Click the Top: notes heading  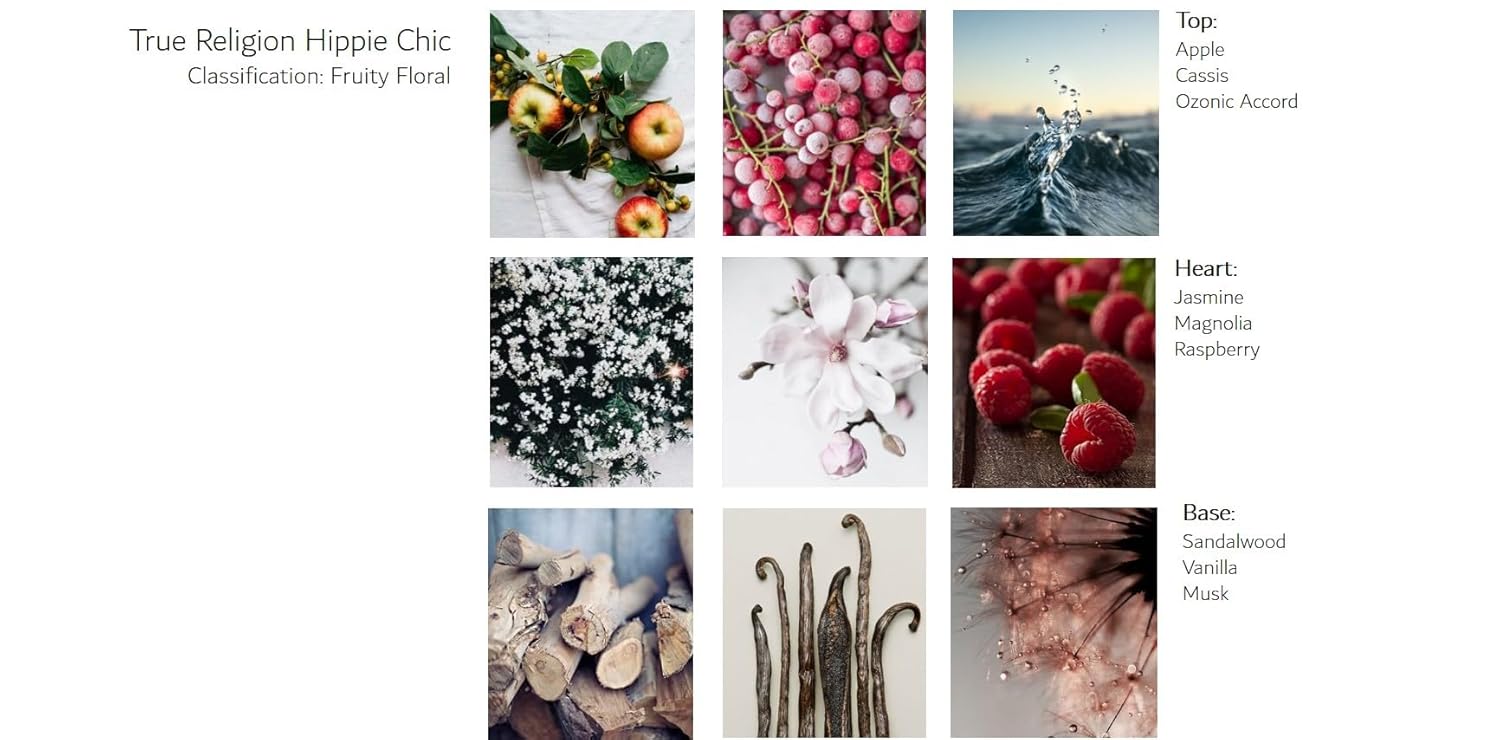1196,20
